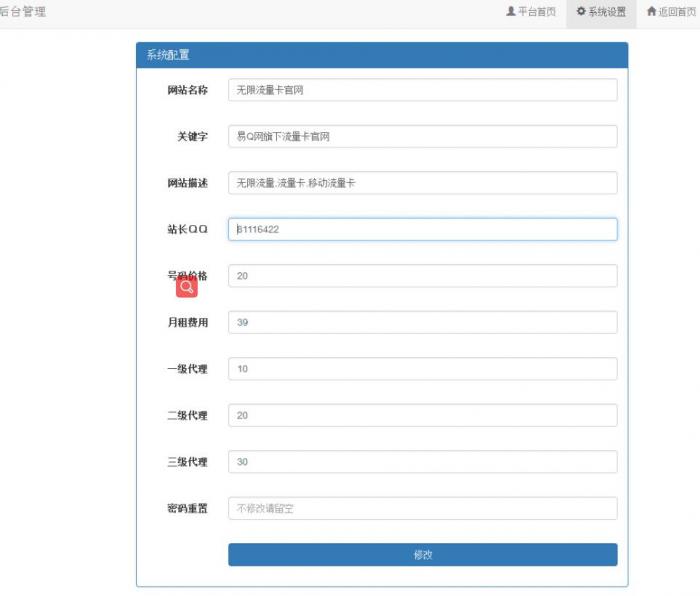Click into the 关键字 input box
This screenshot has width=700, height=596.
422,136
